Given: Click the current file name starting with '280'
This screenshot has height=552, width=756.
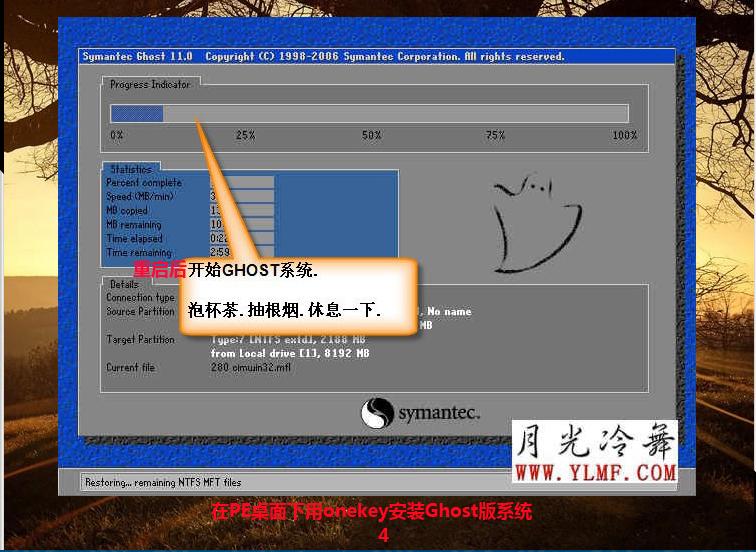Looking at the screenshot, I should [x=251, y=367].
